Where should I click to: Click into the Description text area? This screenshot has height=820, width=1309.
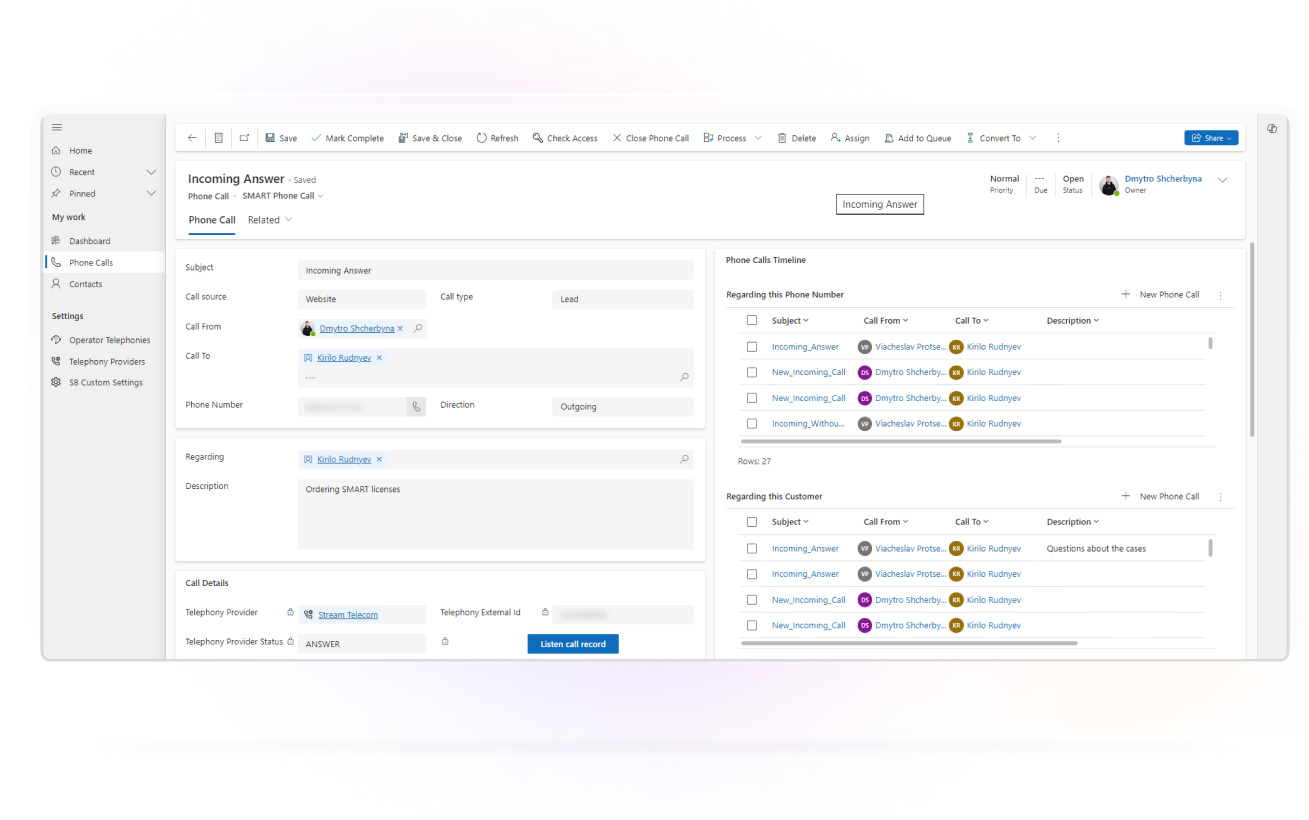point(495,514)
